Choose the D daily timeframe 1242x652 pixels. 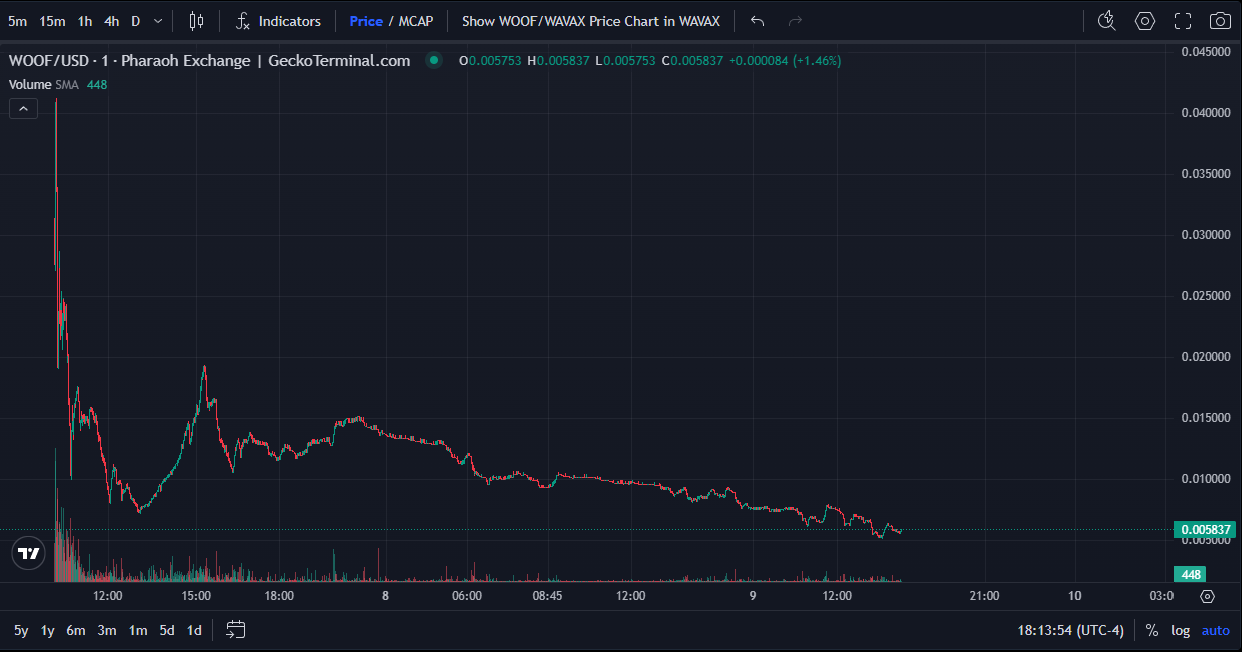coord(136,21)
